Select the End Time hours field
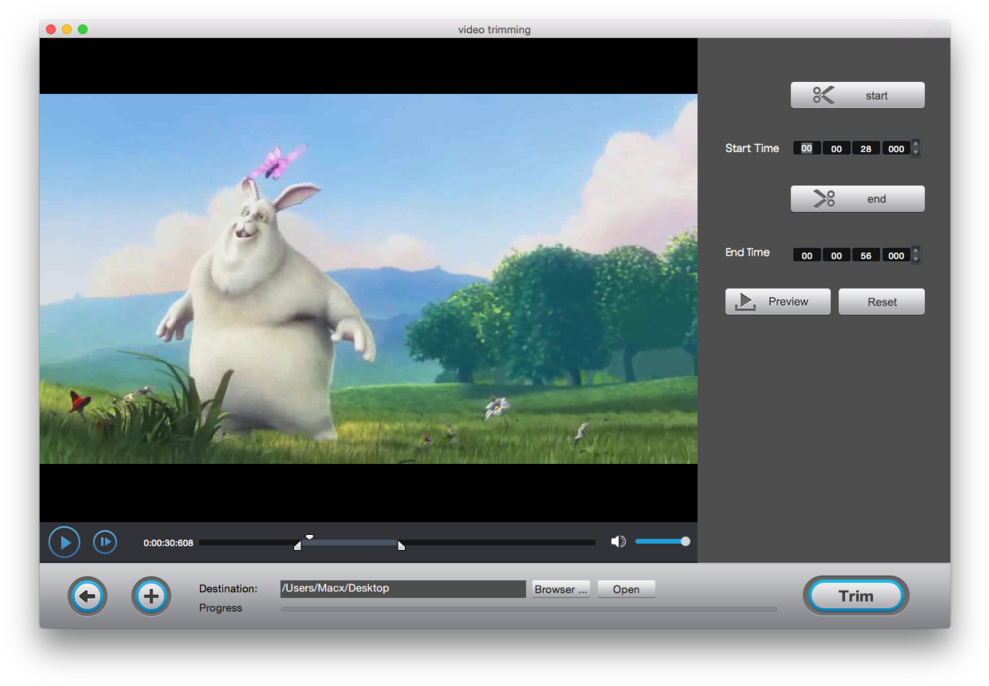This screenshot has height=686, width=989. 807,255
